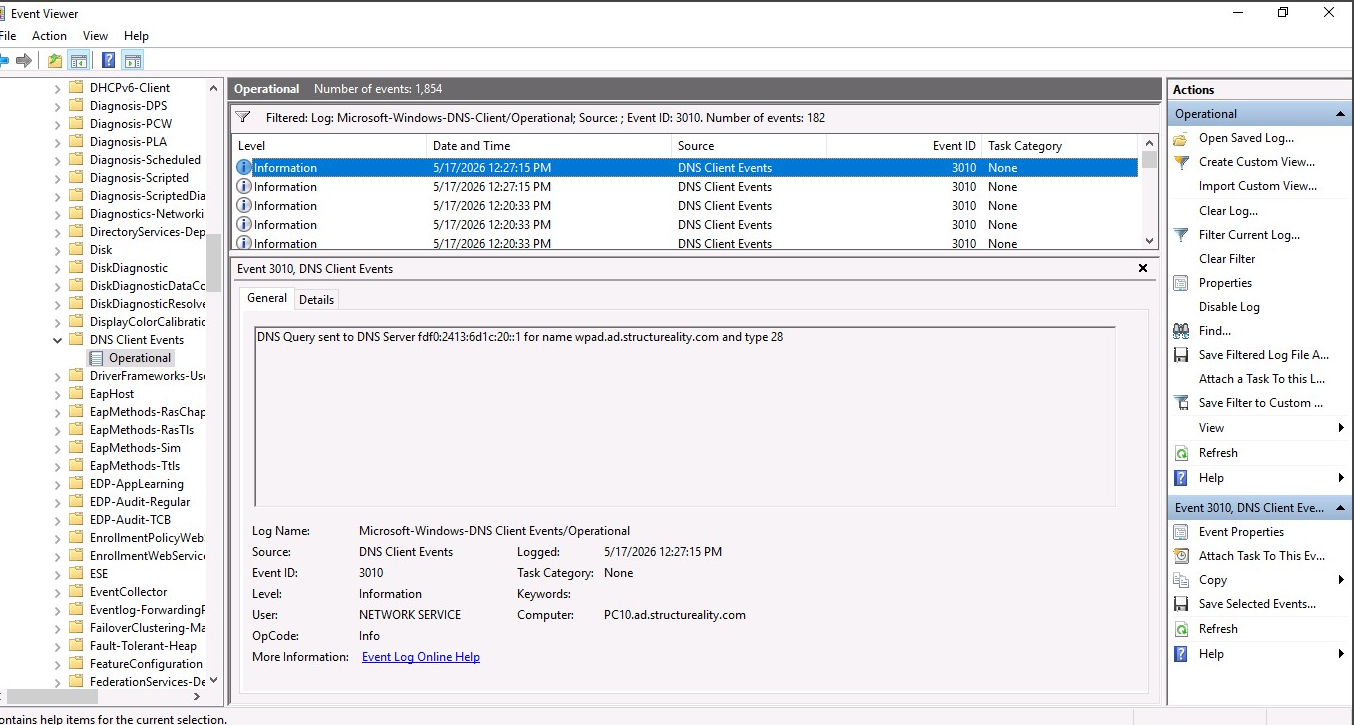Click Save Filter to Custom View icon
The image size is (1354, 725).
(x=1181, y=403)
